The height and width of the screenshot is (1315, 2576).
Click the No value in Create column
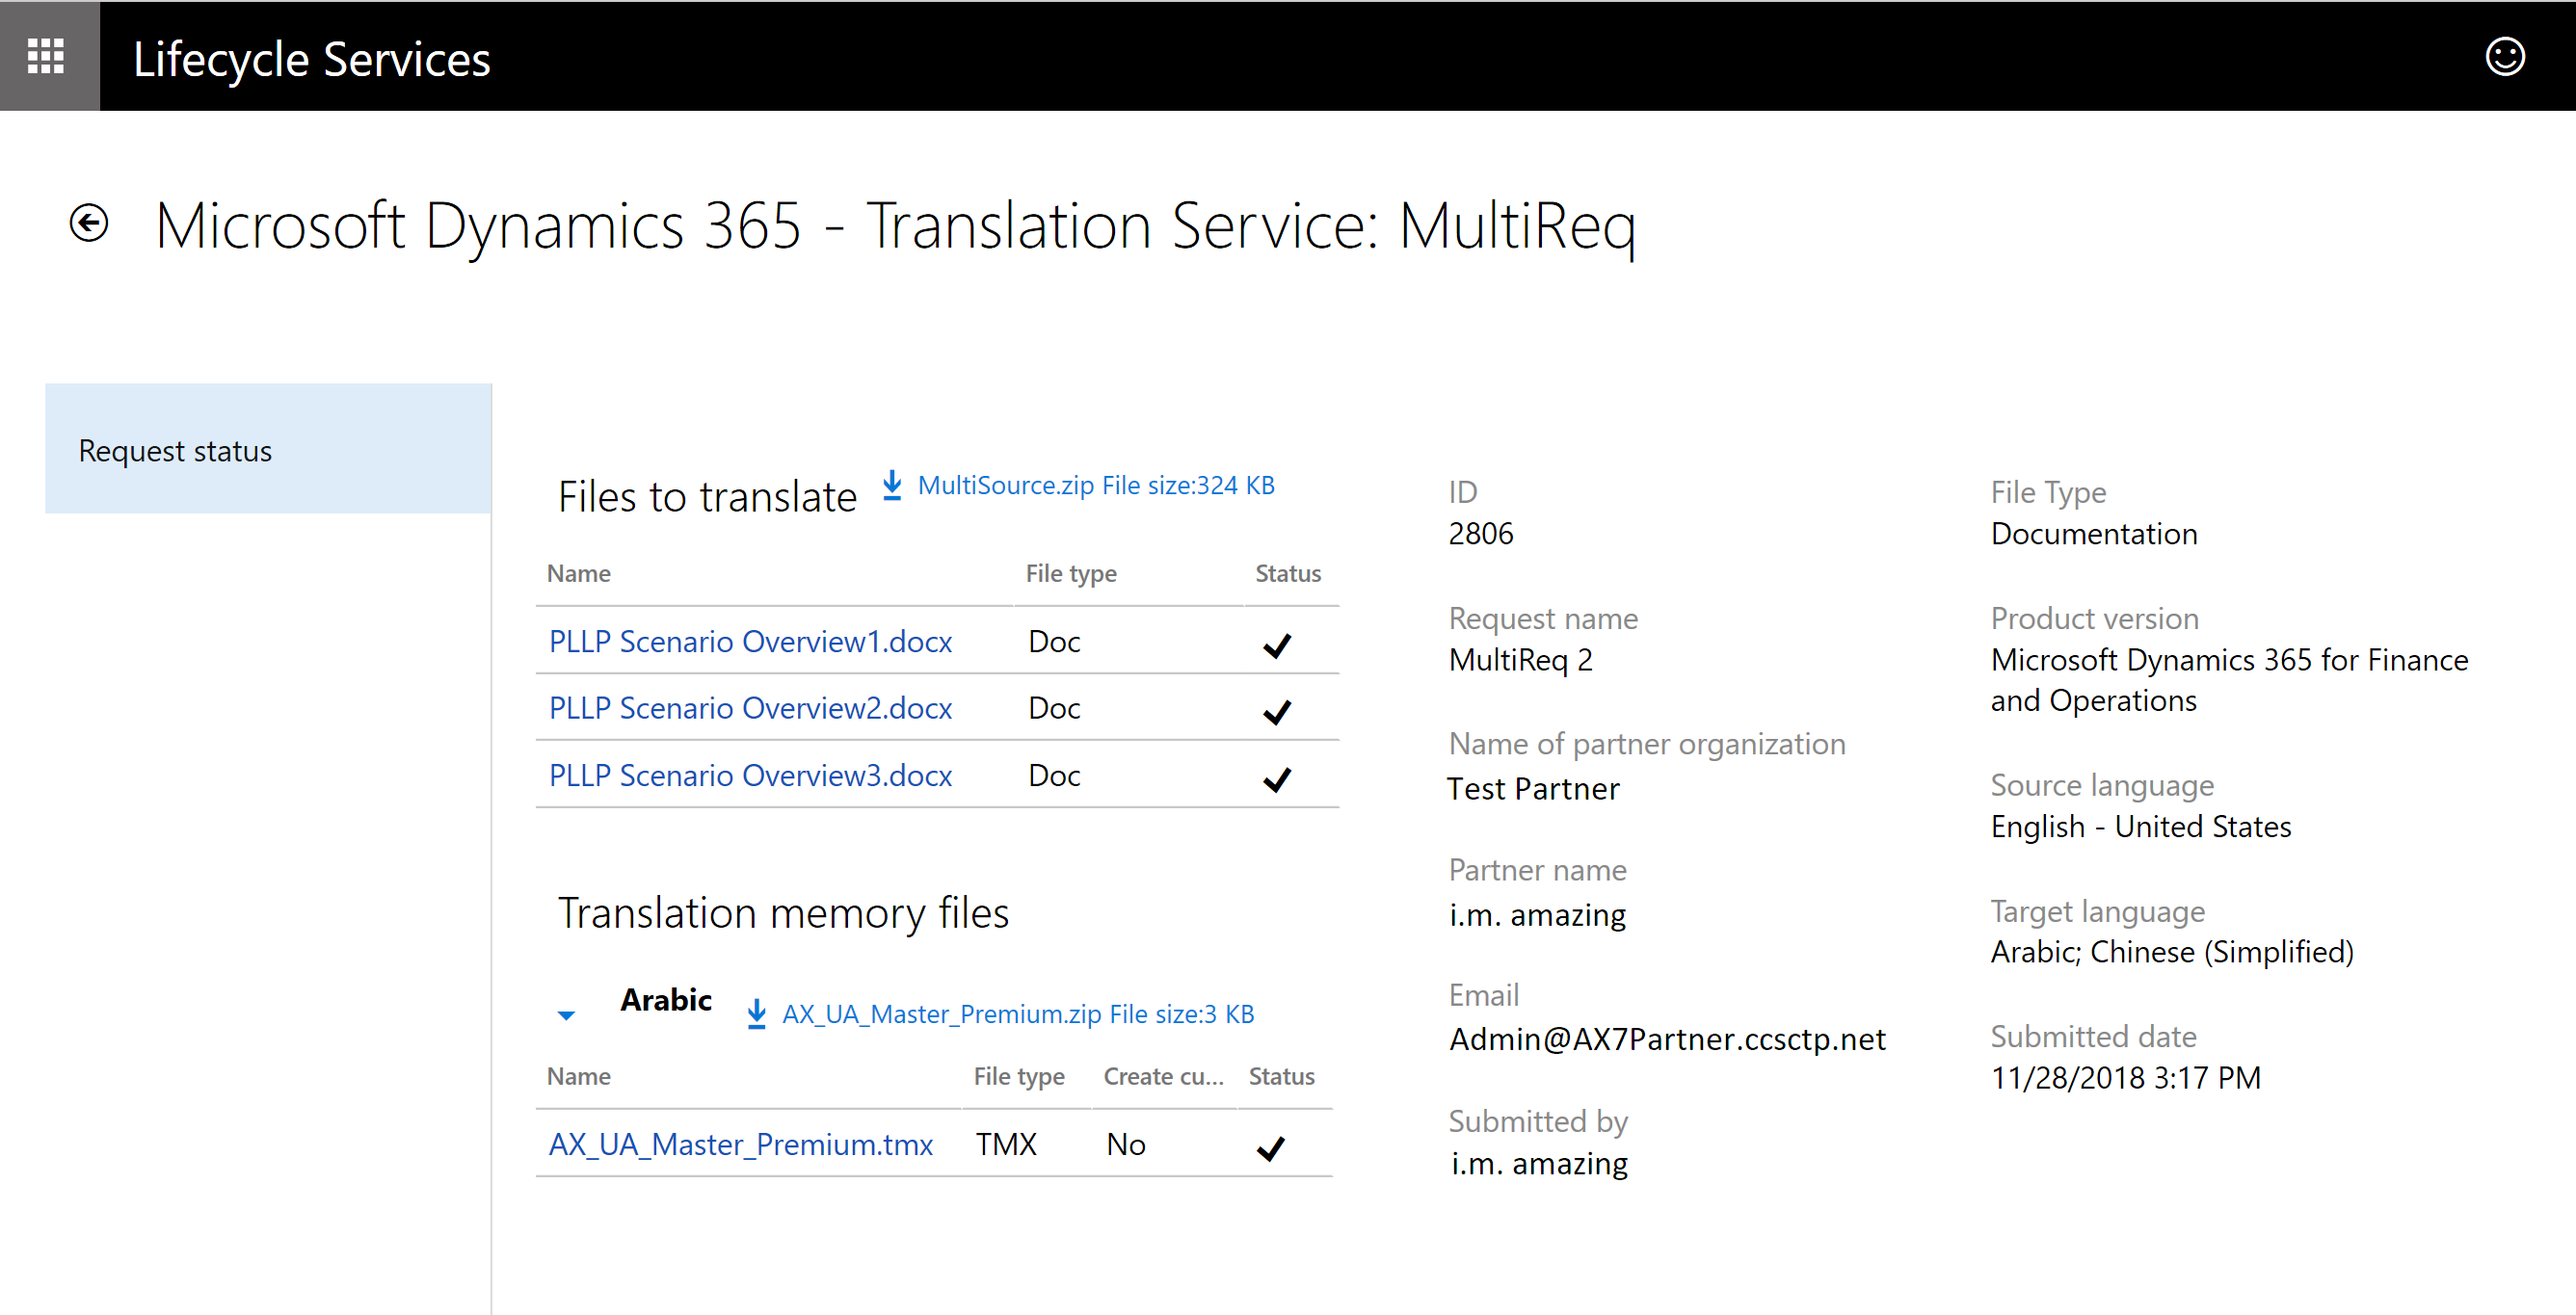click(x=1126, y=1144)
